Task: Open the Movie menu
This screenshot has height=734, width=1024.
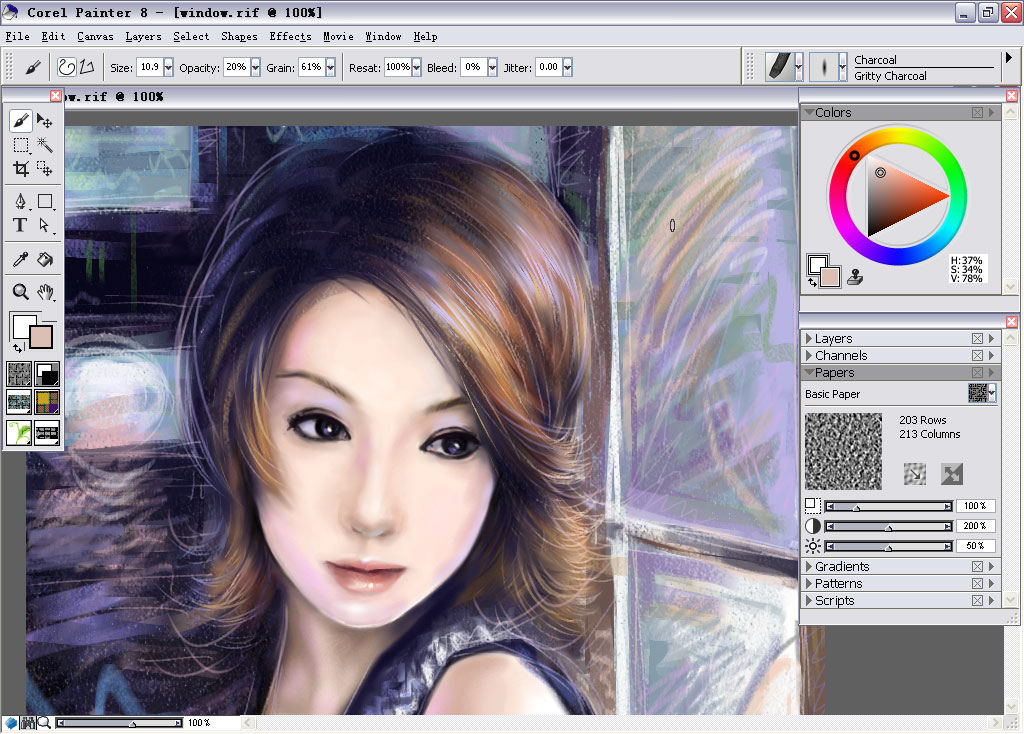Action: pyautogui.click(x=338, y=37)
